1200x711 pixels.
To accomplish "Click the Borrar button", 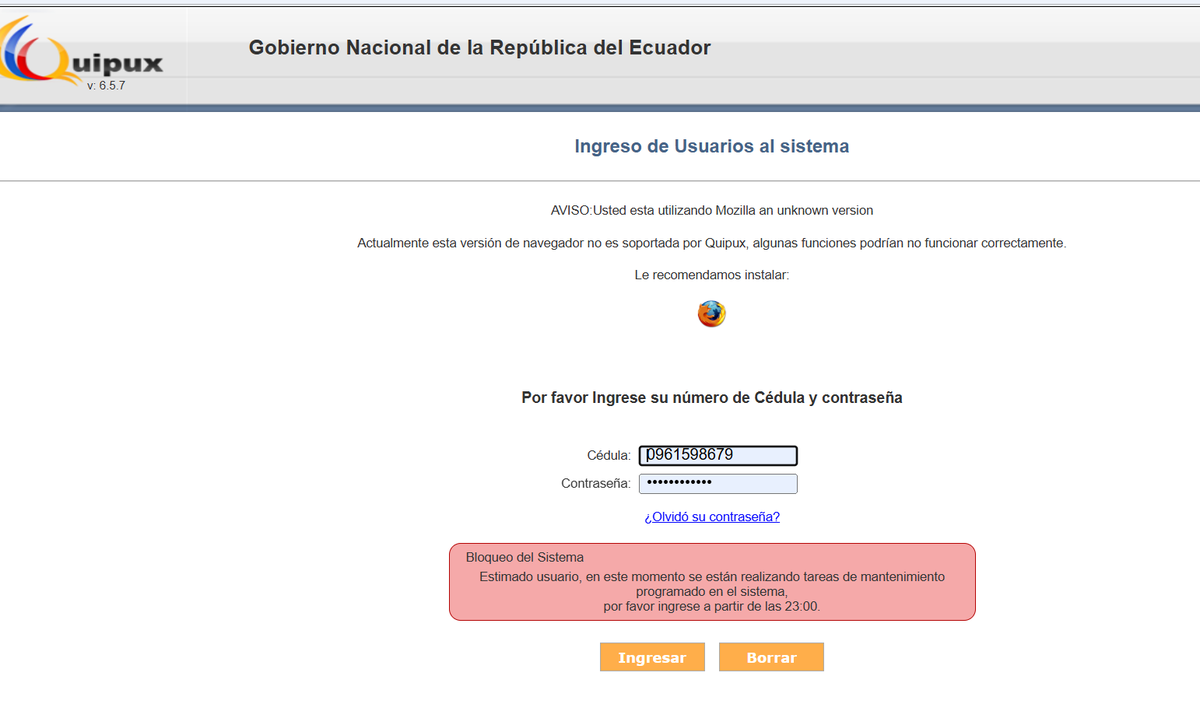I will (x=771, y=657).
